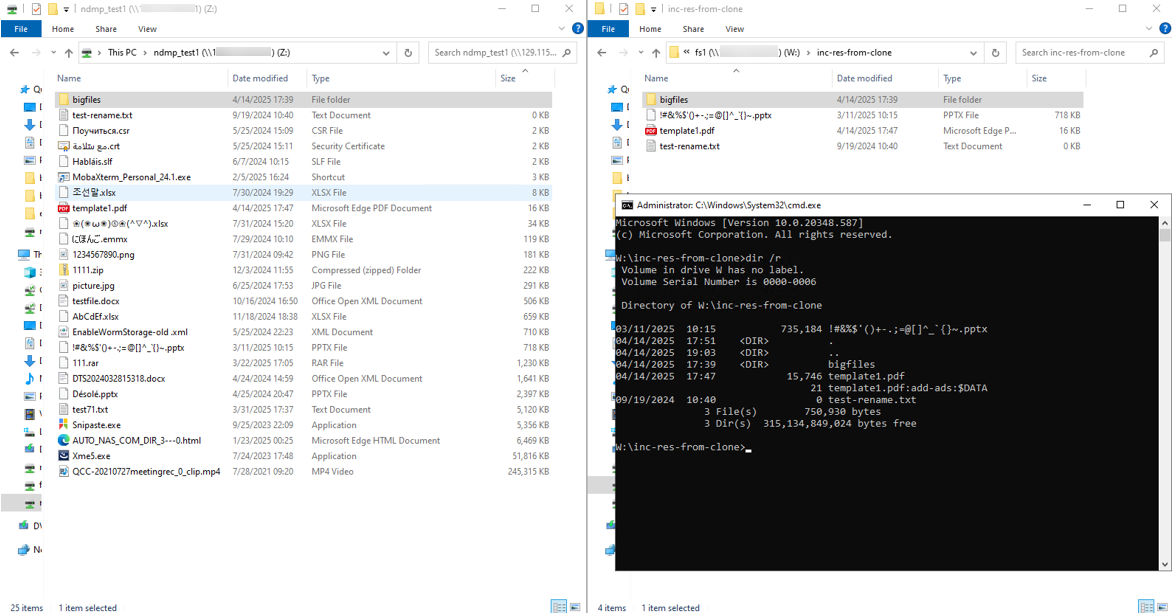Switch to details view in right Explorer status bar
1176x613 pixels.
[1146, 606]
